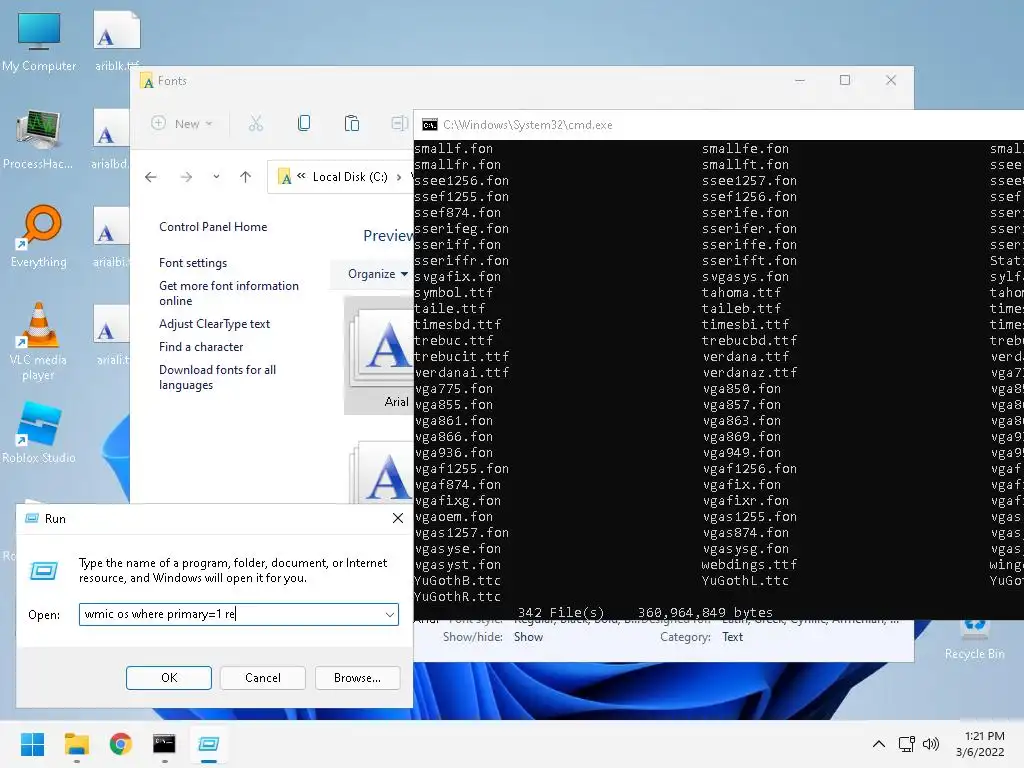Click tahoma.ttf in cmd output
The width and height of the screenshot is (1024, 768).
coord(741,293)
